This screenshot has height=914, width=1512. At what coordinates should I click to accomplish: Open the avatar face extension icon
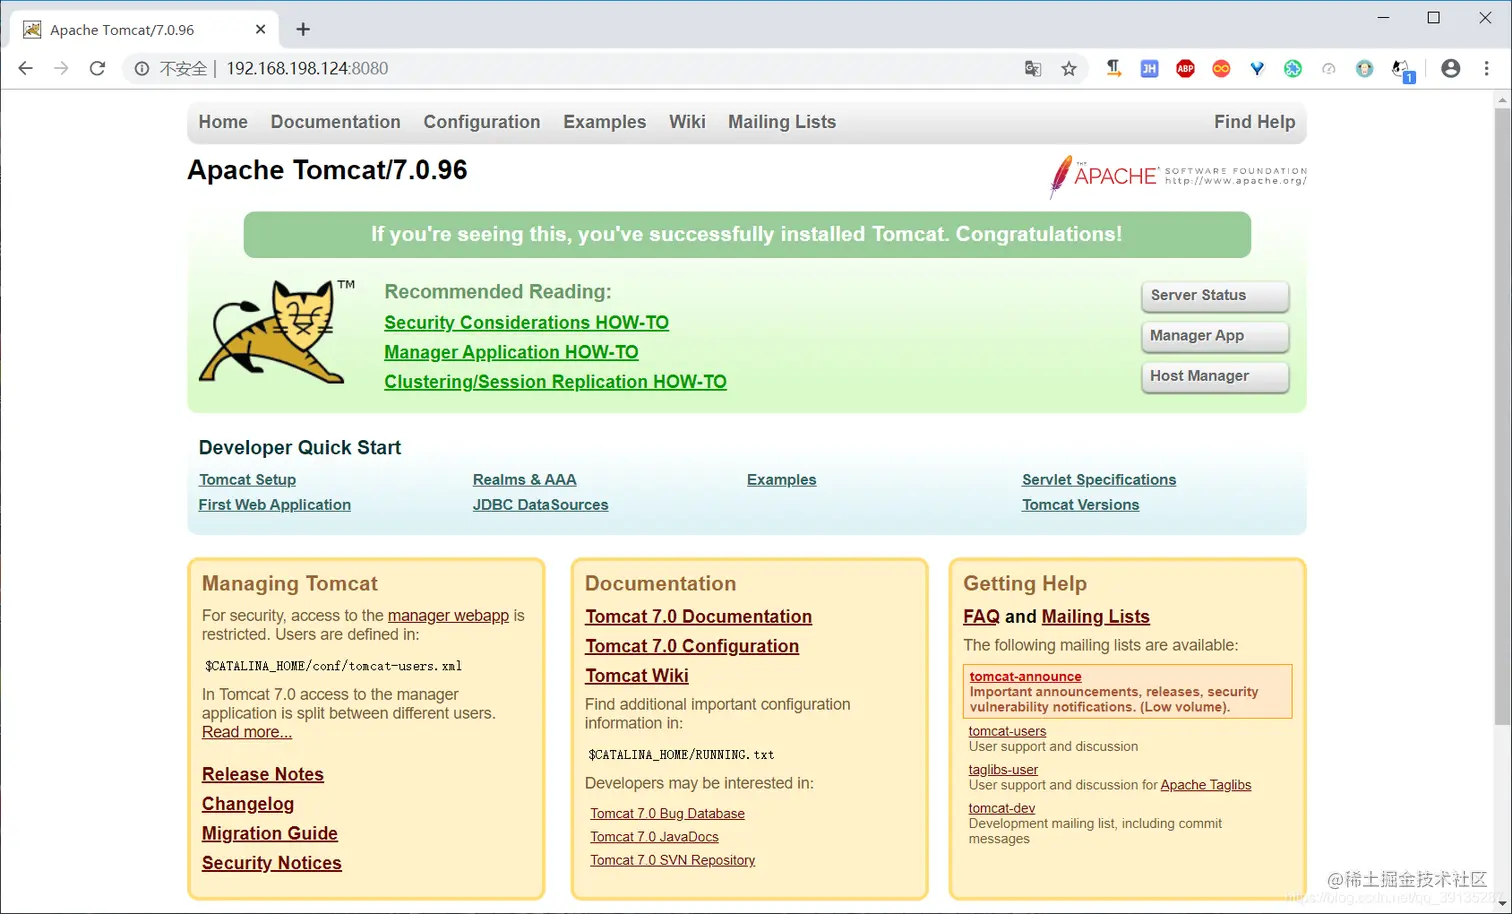[x=1365, y=68]
